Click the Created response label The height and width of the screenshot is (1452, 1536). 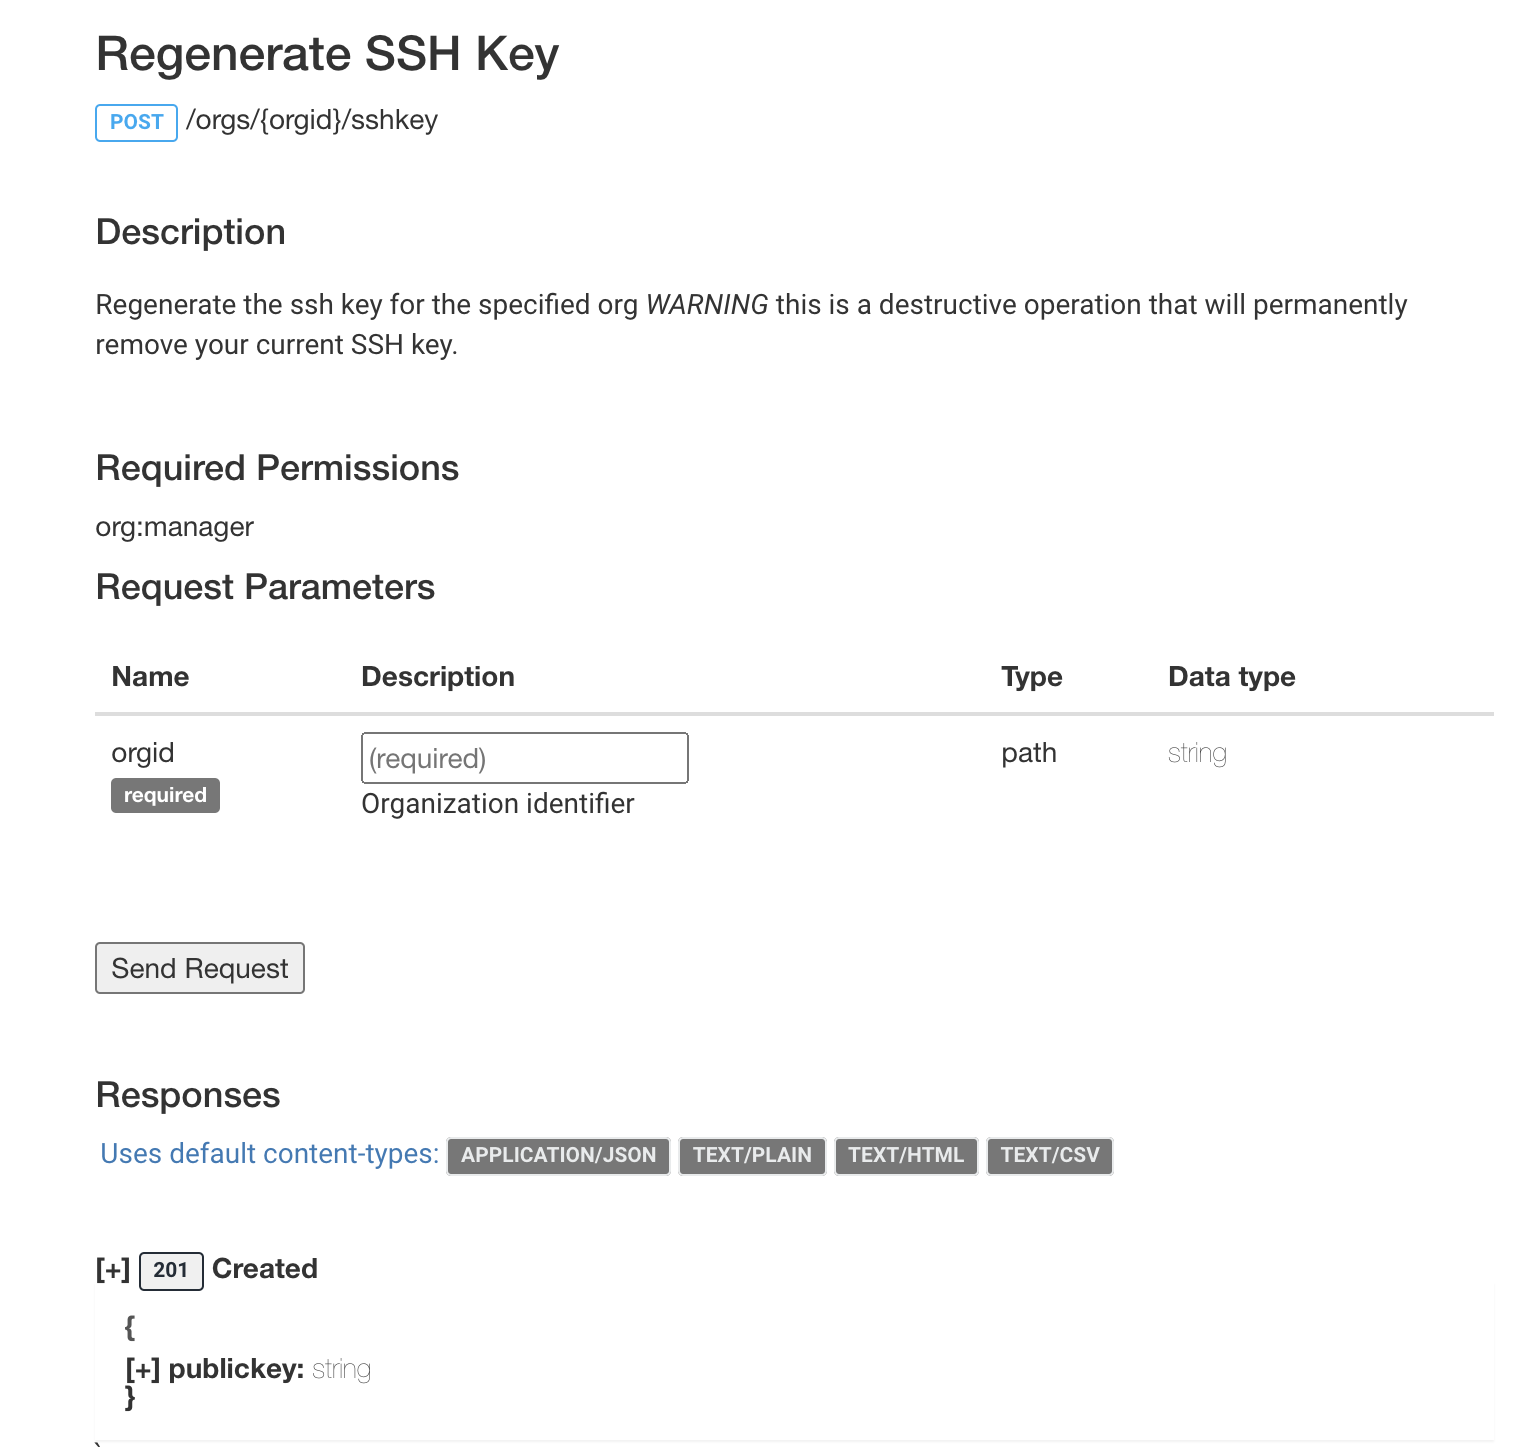265,1268
